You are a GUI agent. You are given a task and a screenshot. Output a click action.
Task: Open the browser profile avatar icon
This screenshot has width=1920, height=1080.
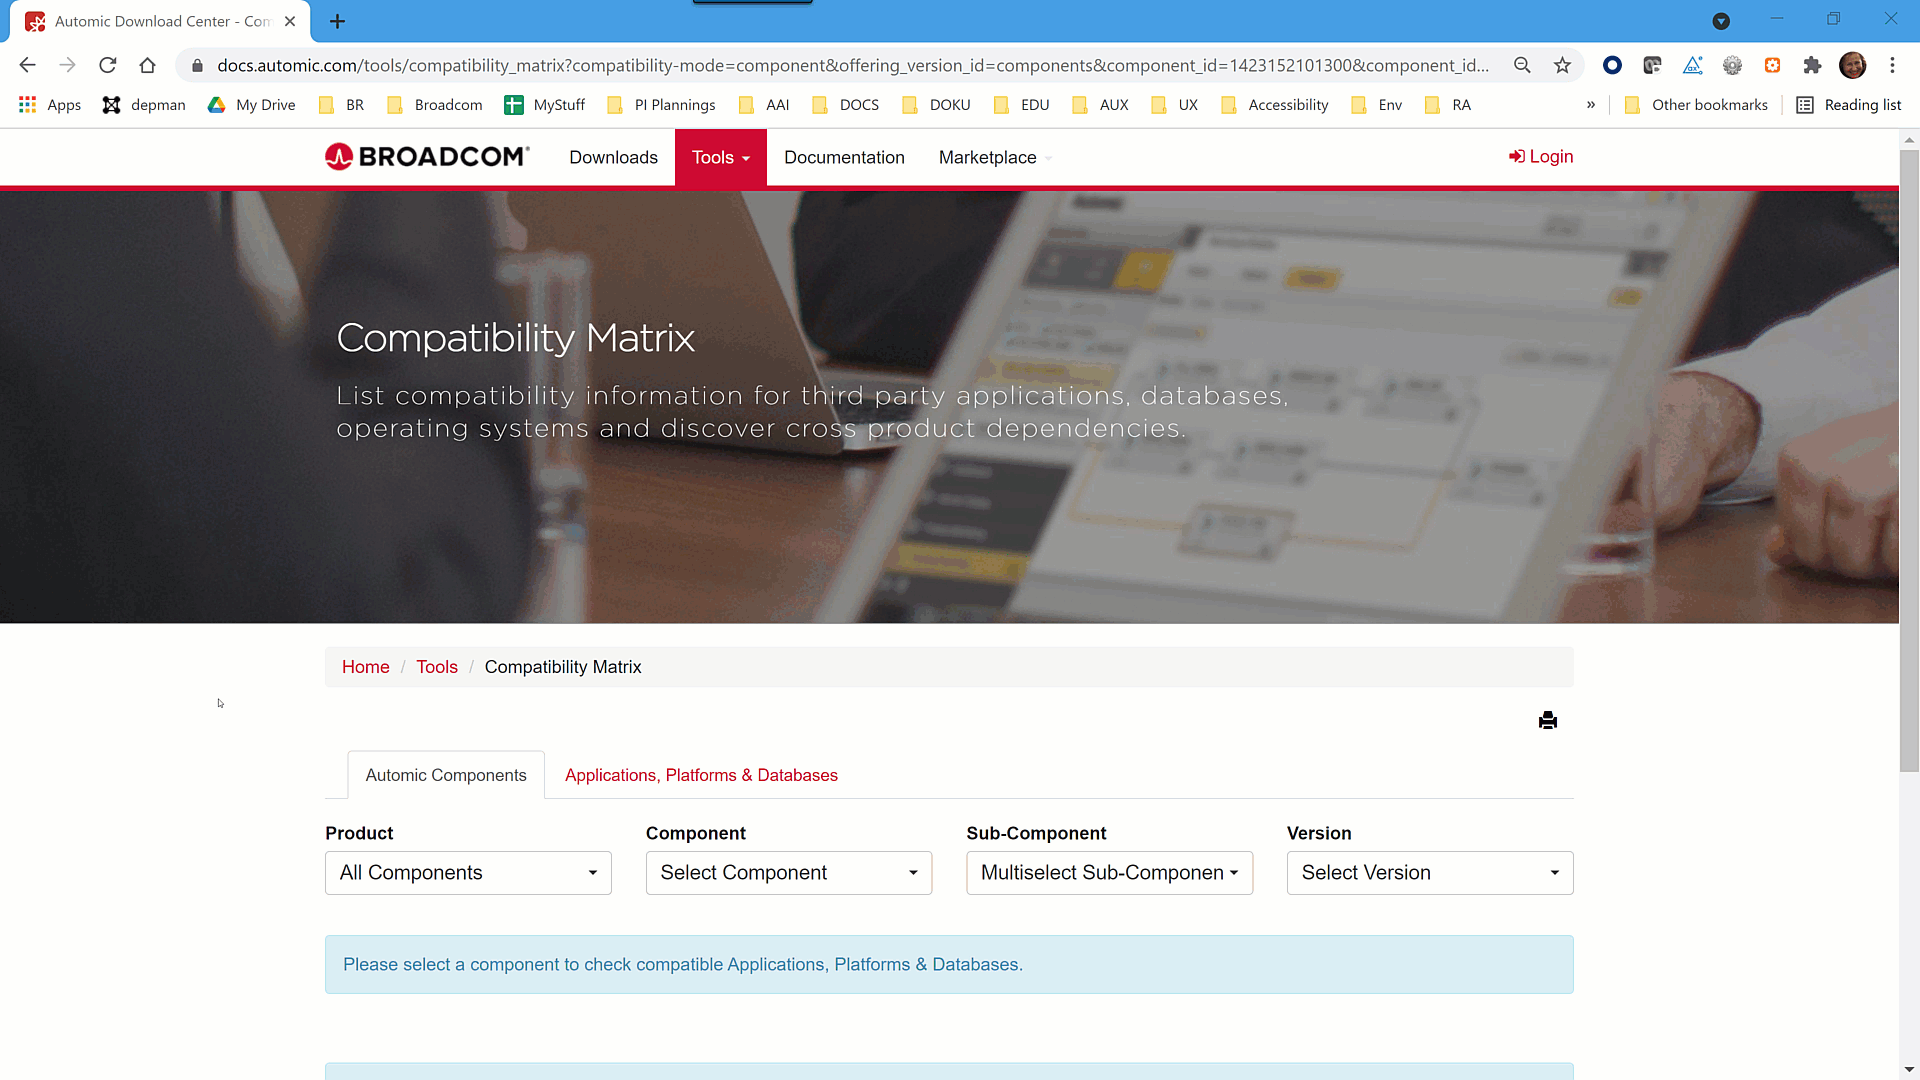[x=1853, y=65]
